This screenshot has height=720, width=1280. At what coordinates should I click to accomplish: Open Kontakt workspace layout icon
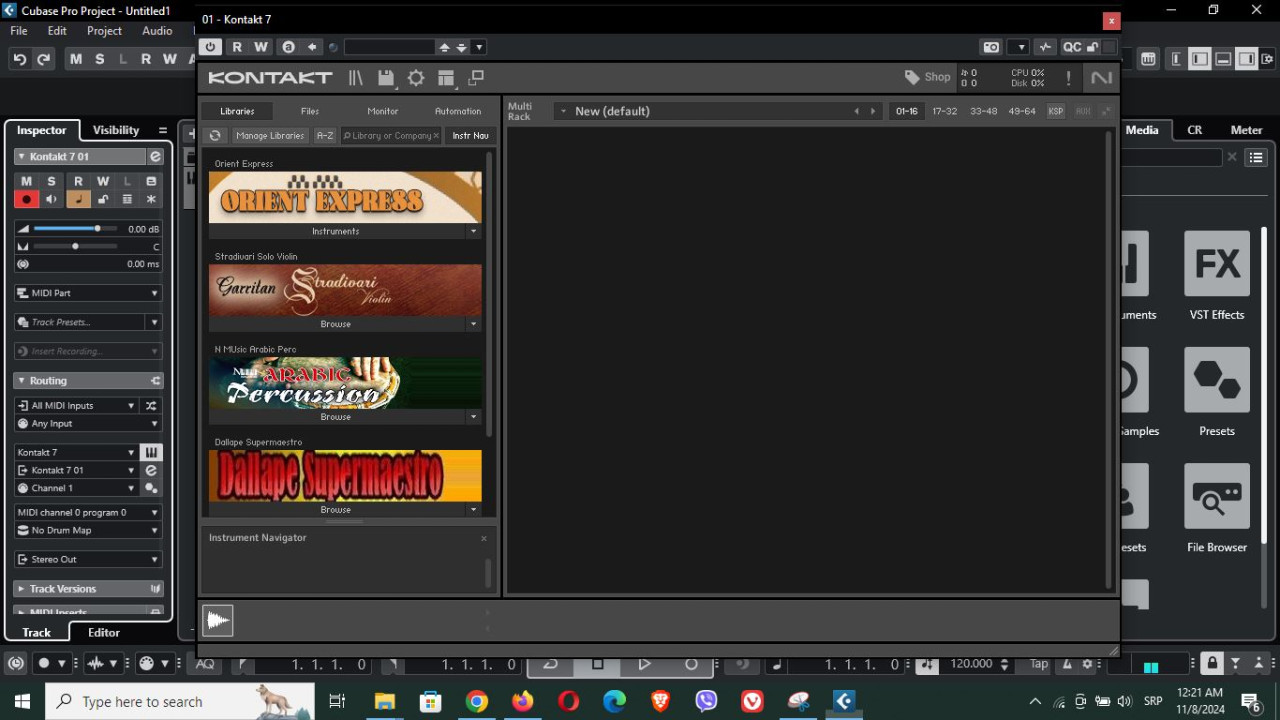click(x=446, y=78)
